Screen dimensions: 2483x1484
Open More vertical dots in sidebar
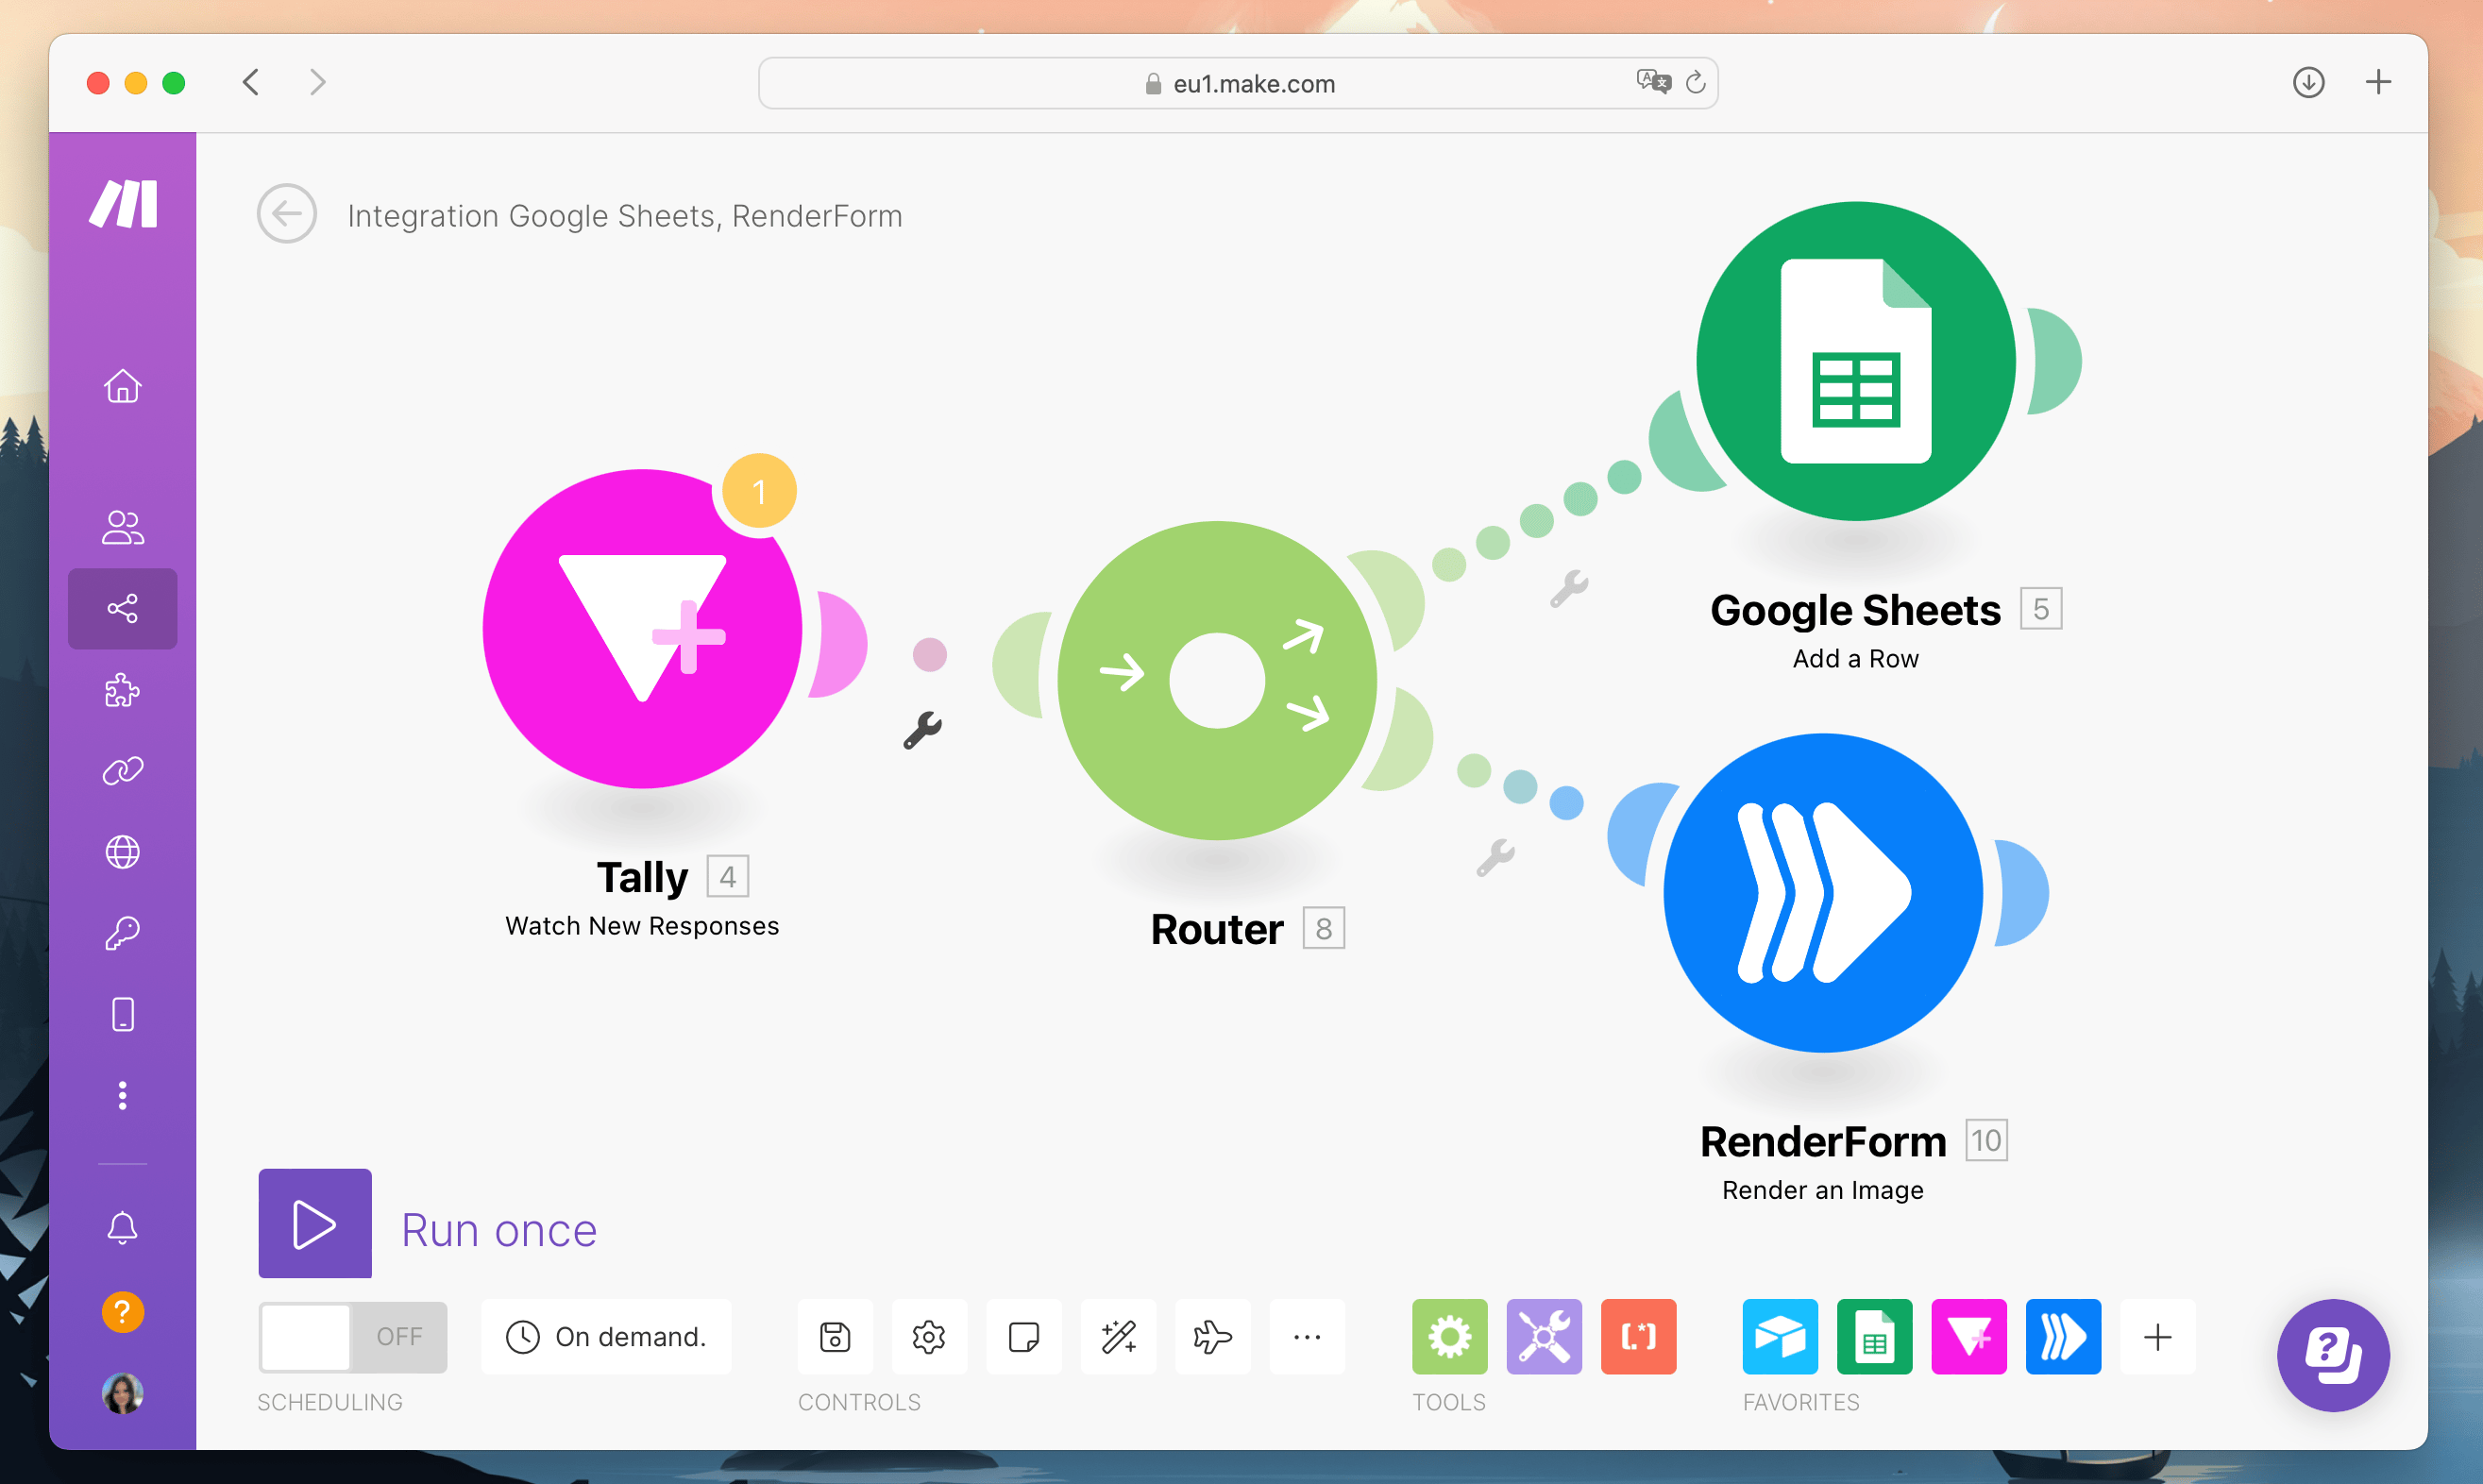coord(123,1095)
